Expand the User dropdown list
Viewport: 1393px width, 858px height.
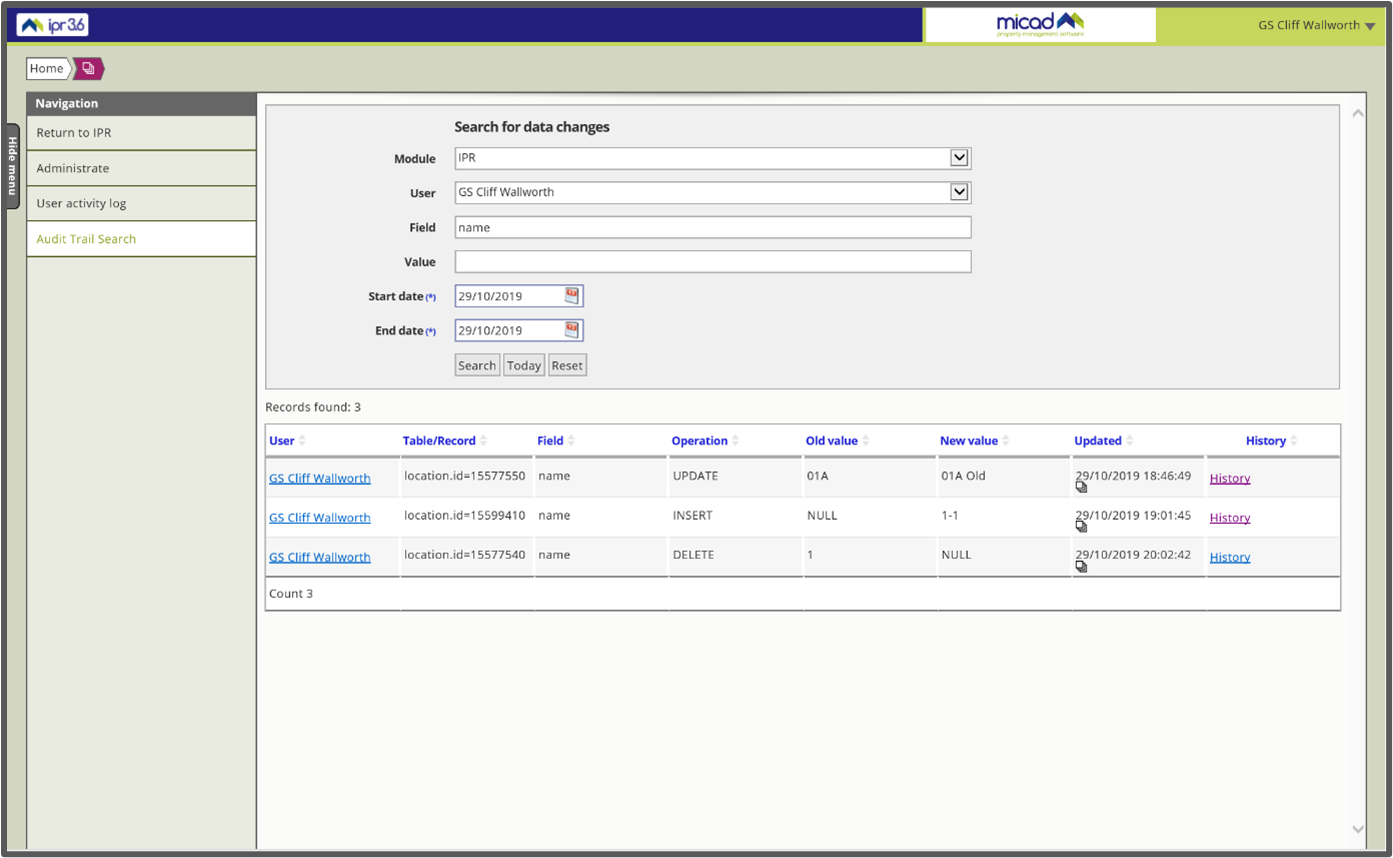[x=959, y=192]
